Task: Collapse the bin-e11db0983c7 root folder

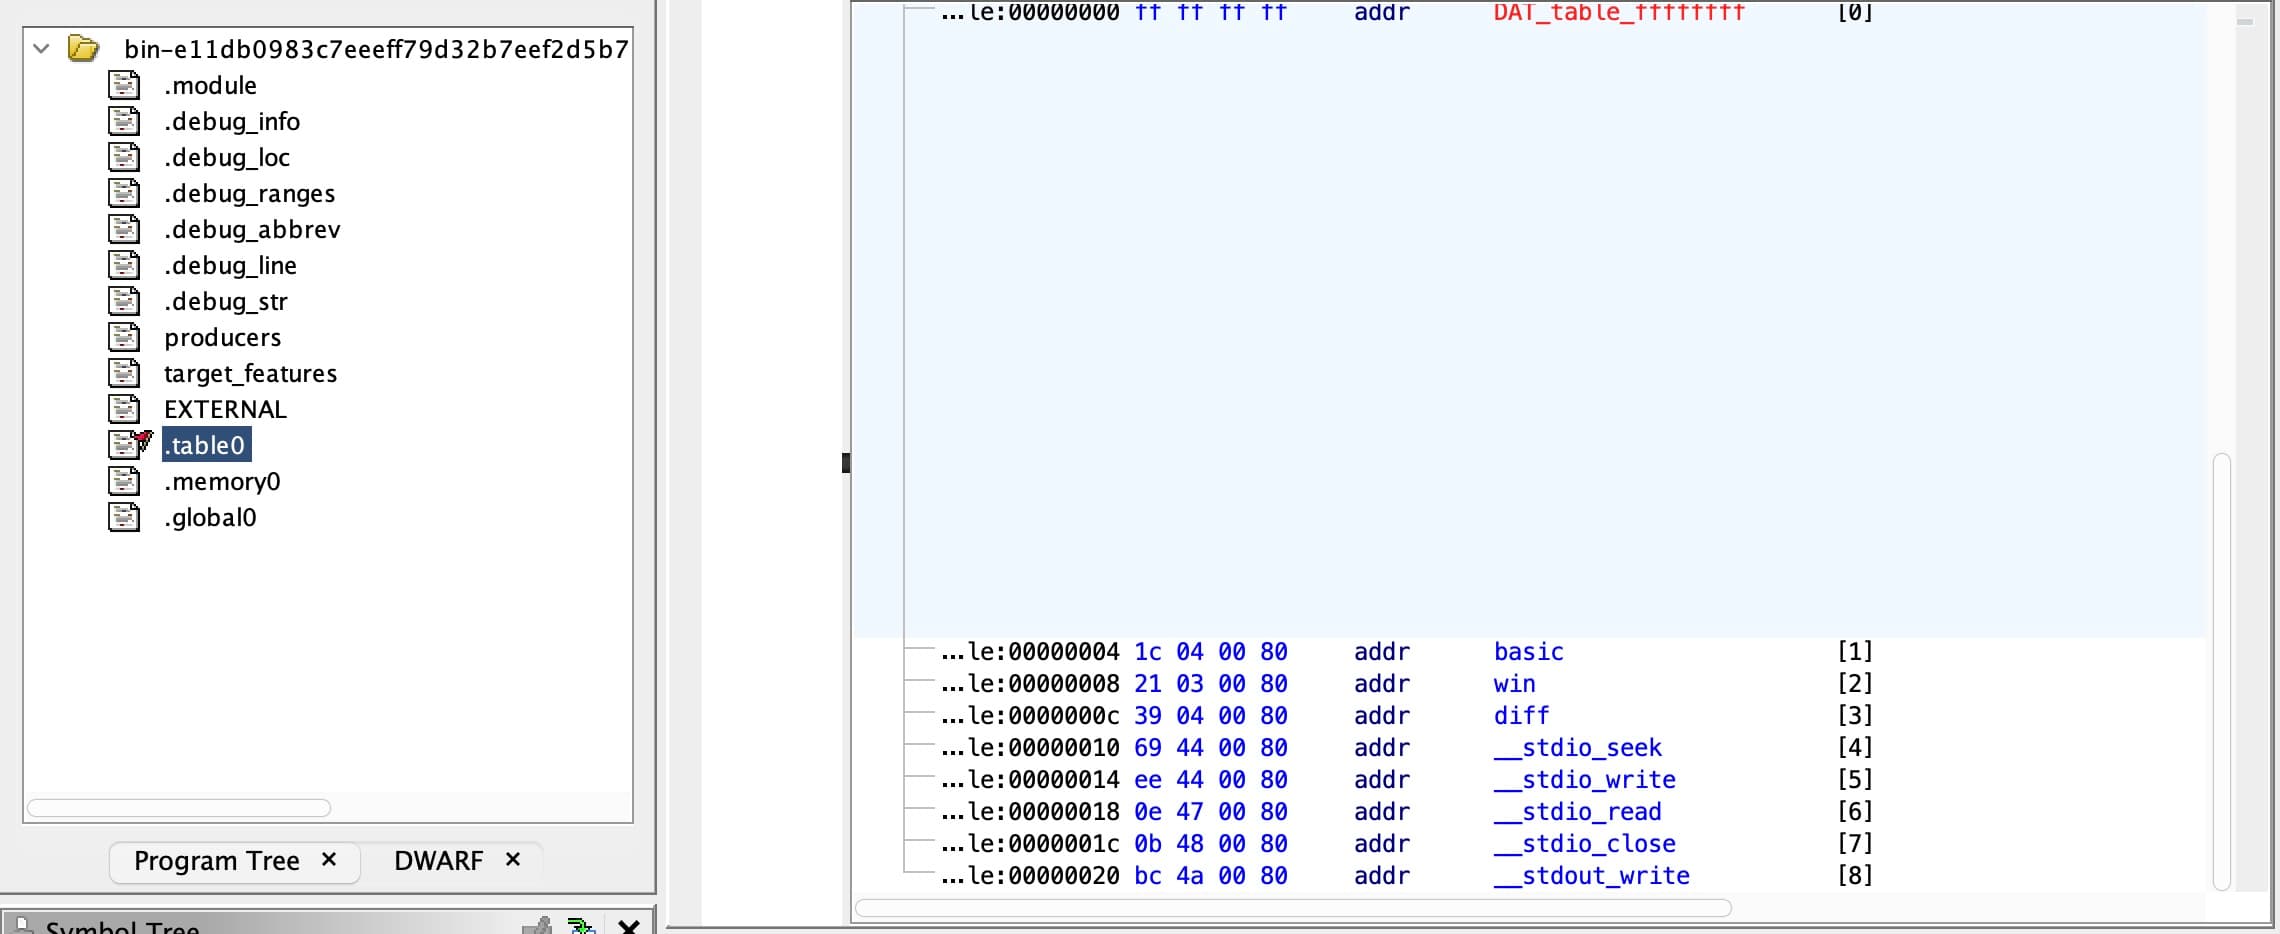Action: [x=41, y=48]
